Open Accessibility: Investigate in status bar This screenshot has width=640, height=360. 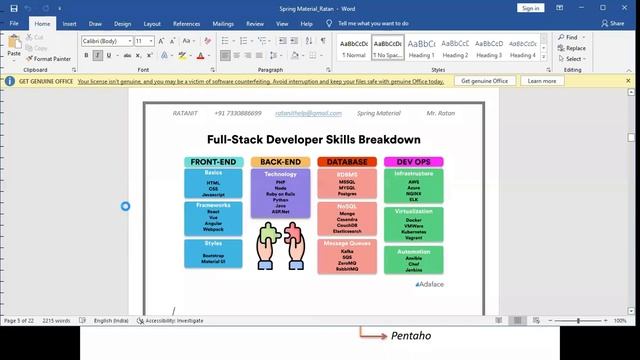(170, 321)
